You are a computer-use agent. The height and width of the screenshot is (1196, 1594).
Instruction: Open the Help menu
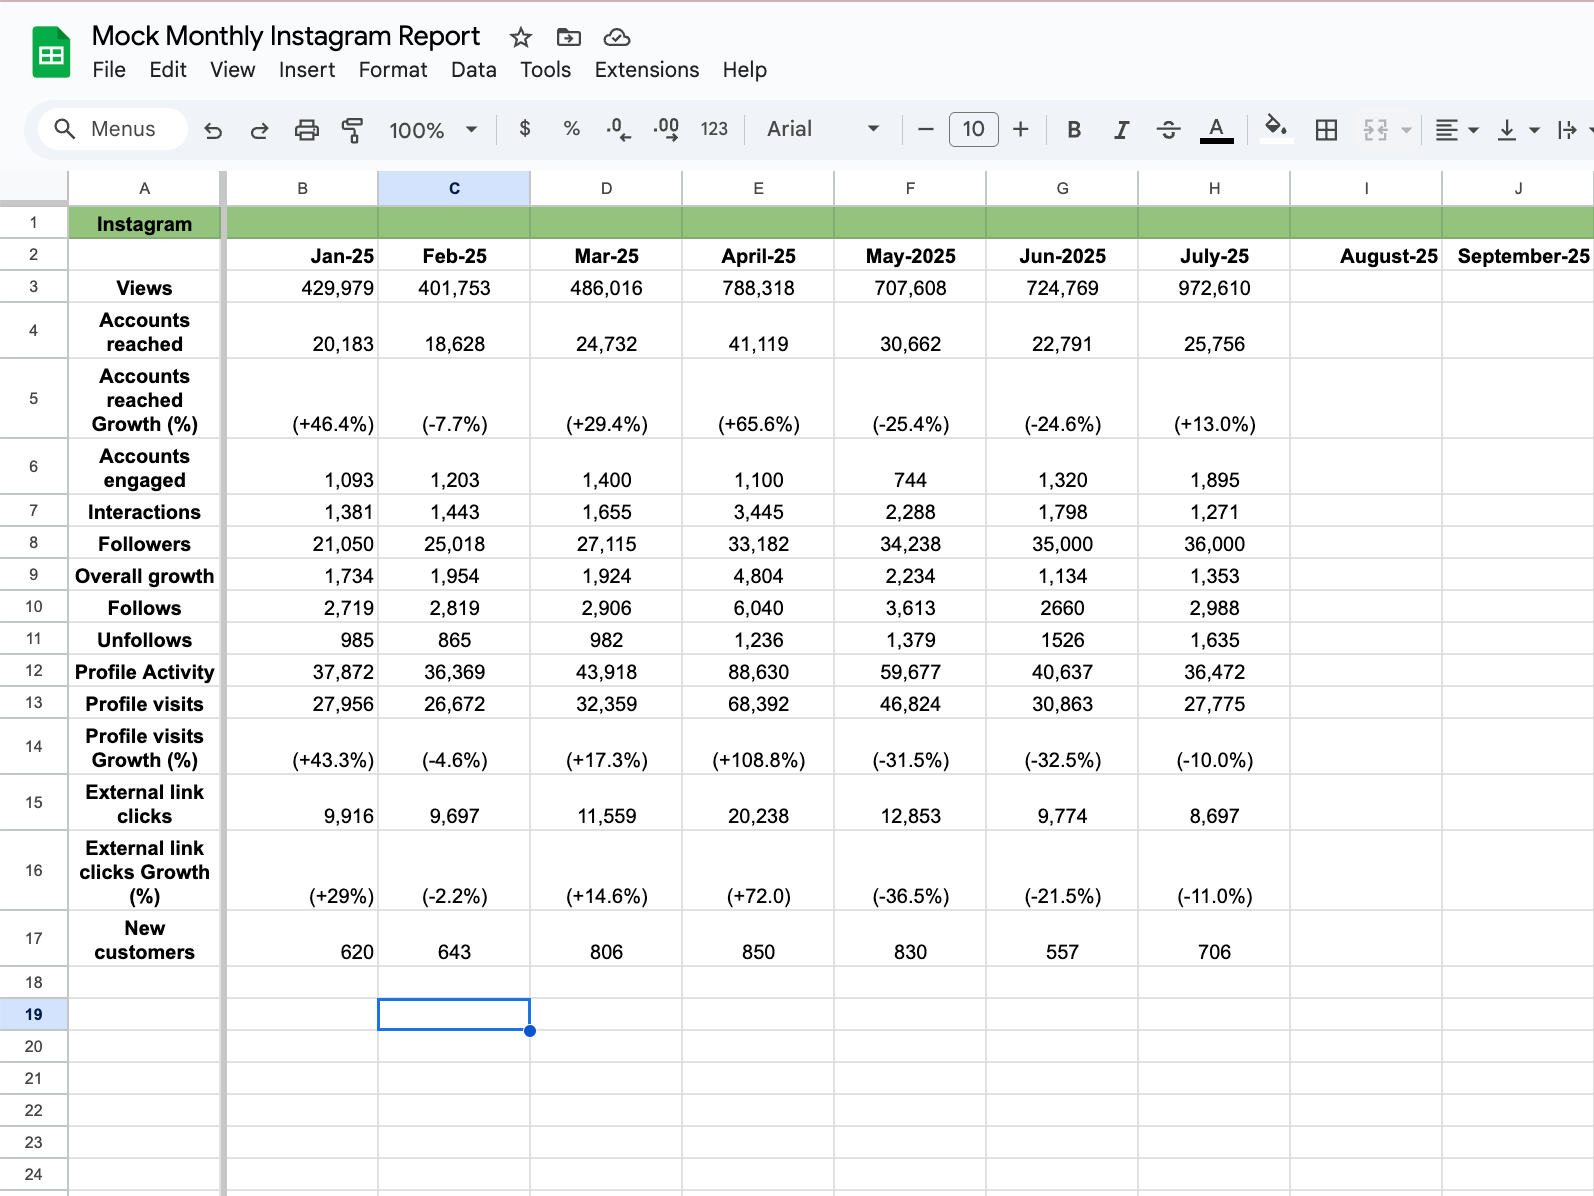pyautogui.click(x=745, y=70)
